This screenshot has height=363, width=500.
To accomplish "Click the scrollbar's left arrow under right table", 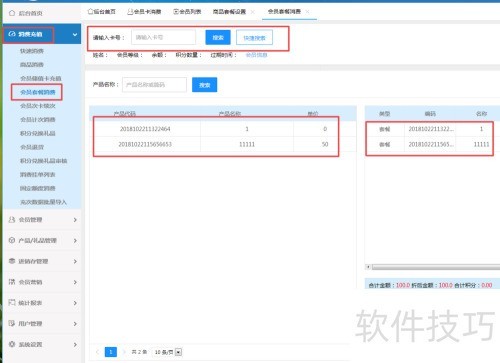I will click(x=368, y=267).
